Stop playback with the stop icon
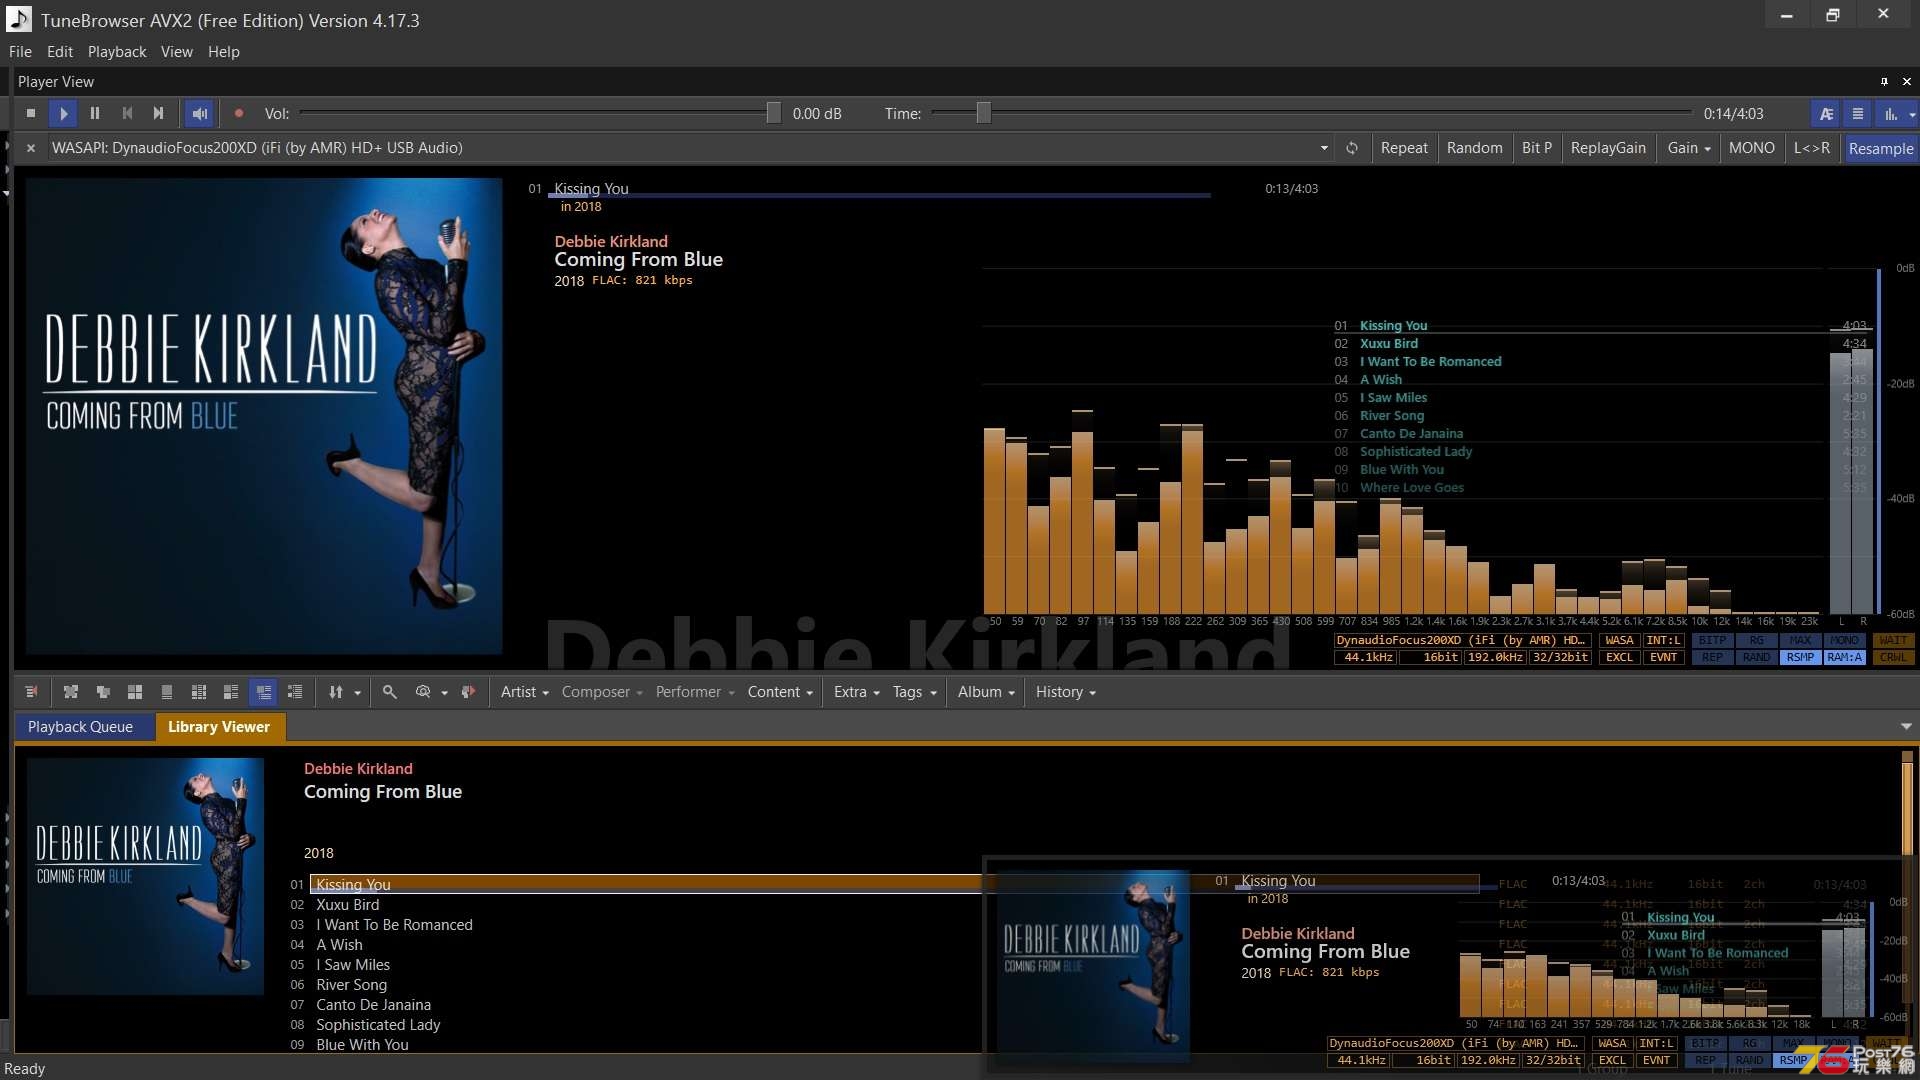Image resolution: width=1920 pixels, height=1080 pixels. [31, 114]
